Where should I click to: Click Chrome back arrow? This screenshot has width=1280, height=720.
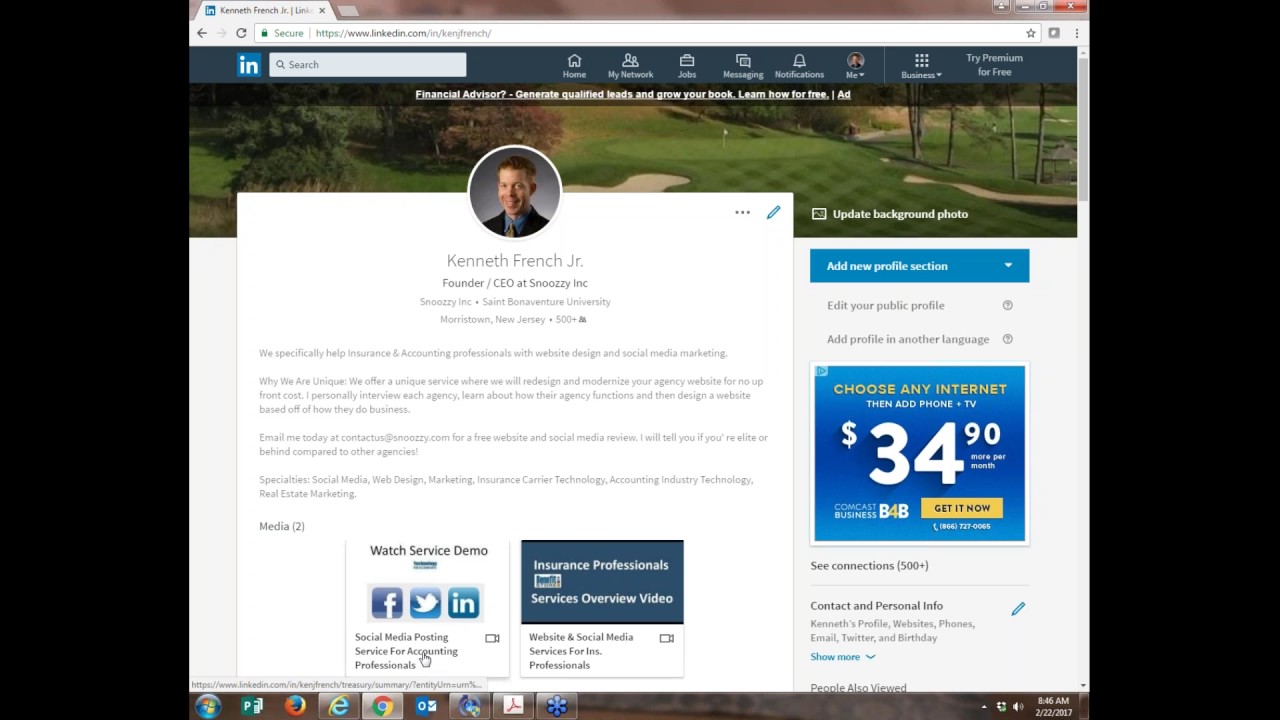pyautogui.click(x=202, y=33)
